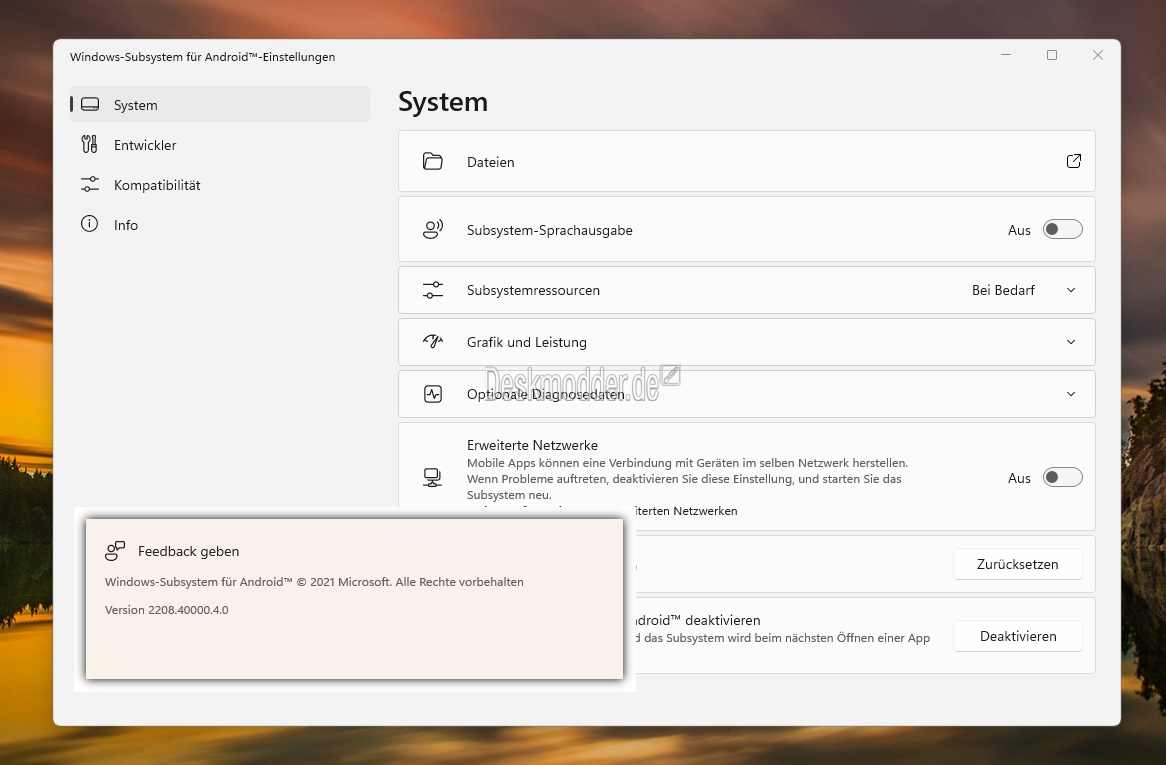The height and width of the screenshot is (765, 1166).
Task: Select the System sidebar entry
Action: pyautogui.click(x=220, y=105)
